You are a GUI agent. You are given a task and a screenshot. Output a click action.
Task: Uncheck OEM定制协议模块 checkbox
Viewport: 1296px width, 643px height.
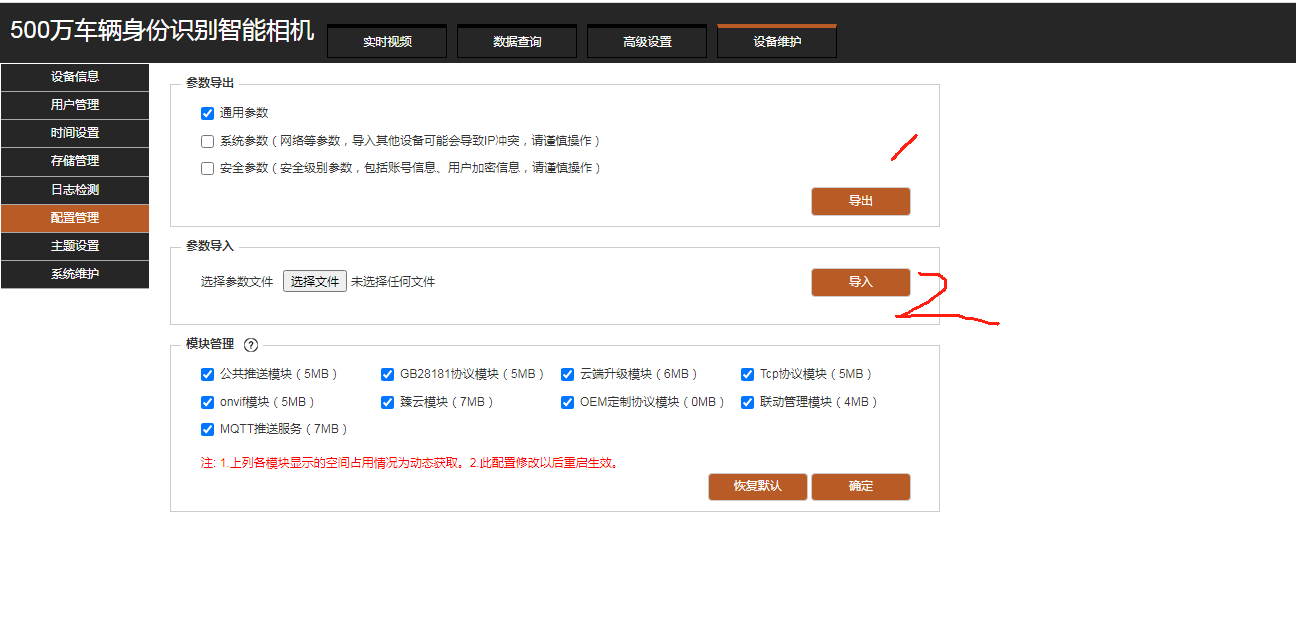[568, 402]
